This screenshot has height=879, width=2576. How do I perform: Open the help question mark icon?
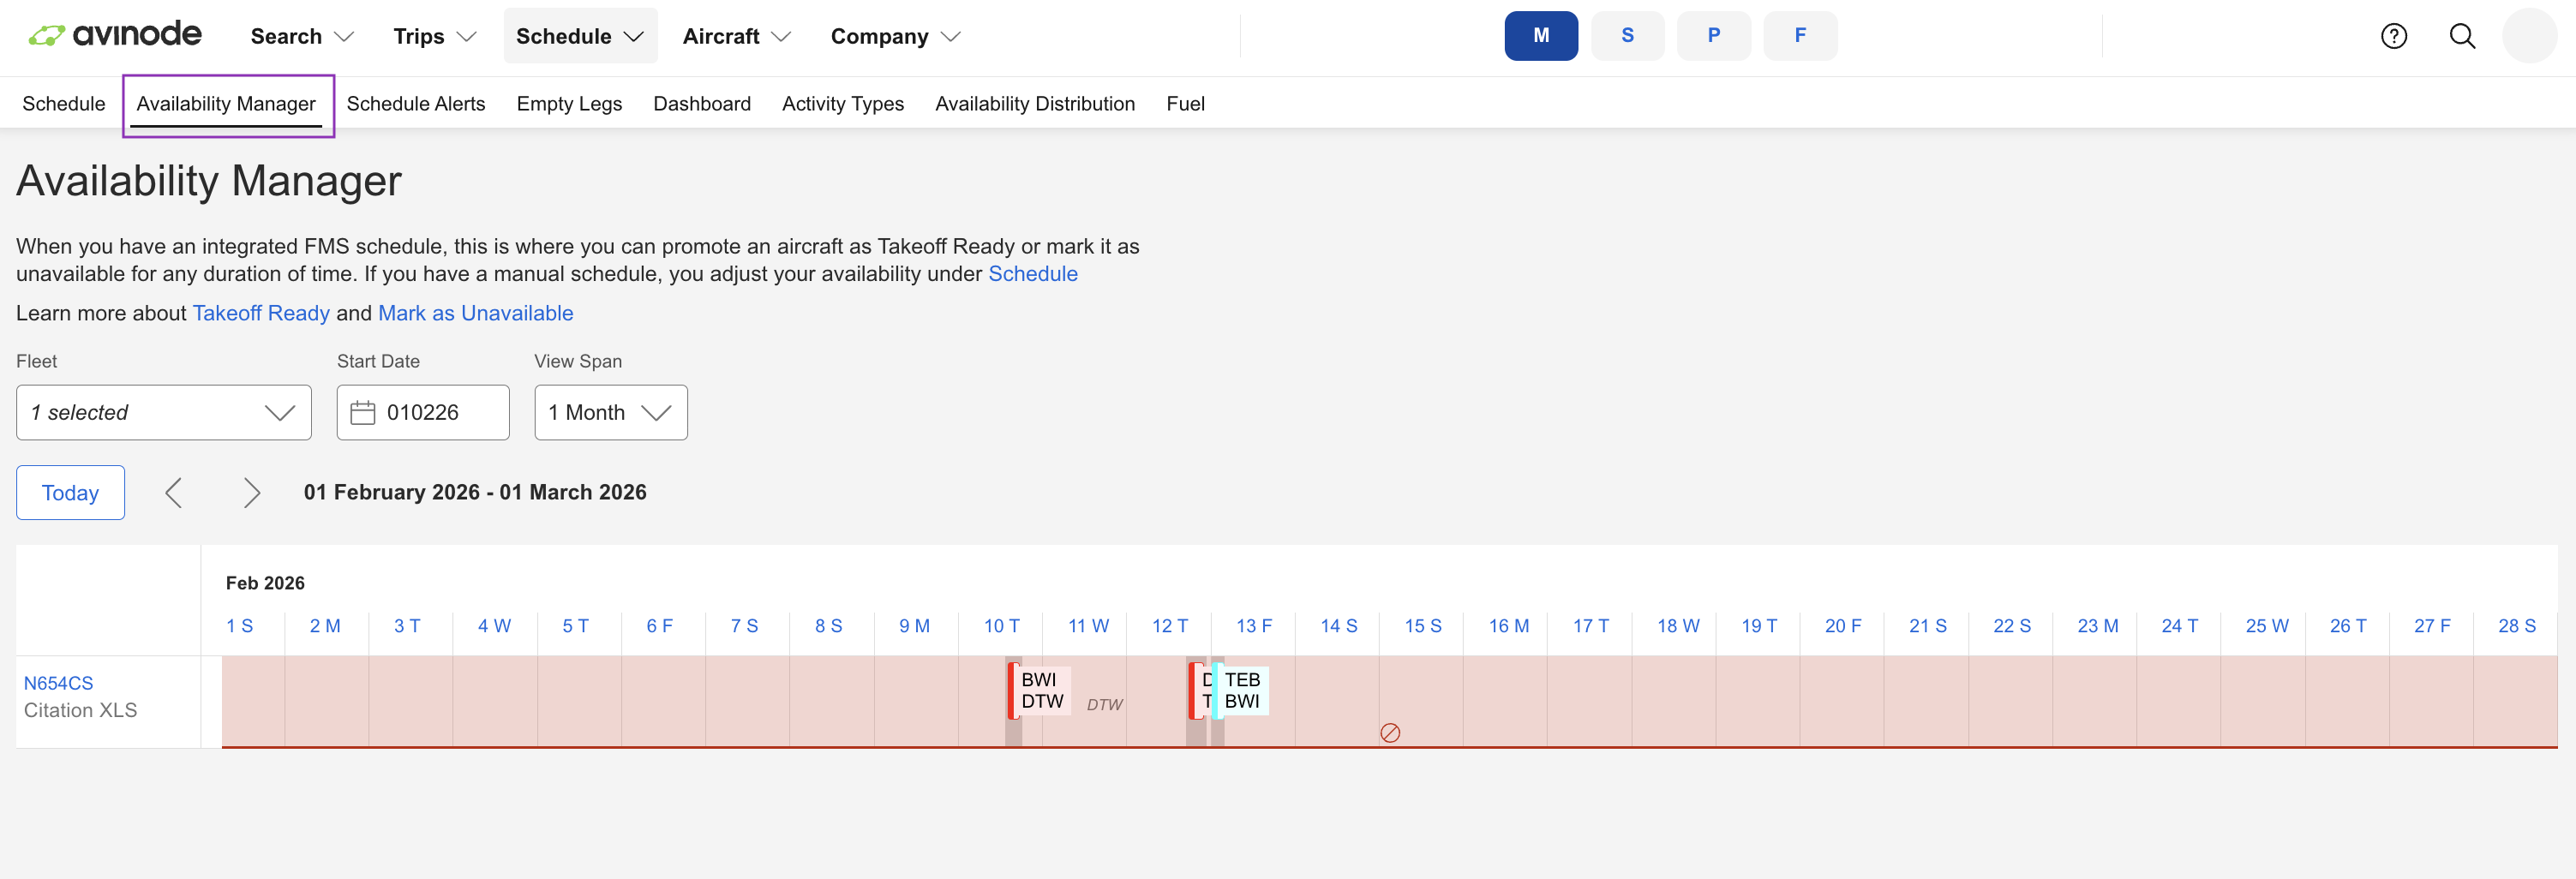(x=2394, y=35)
